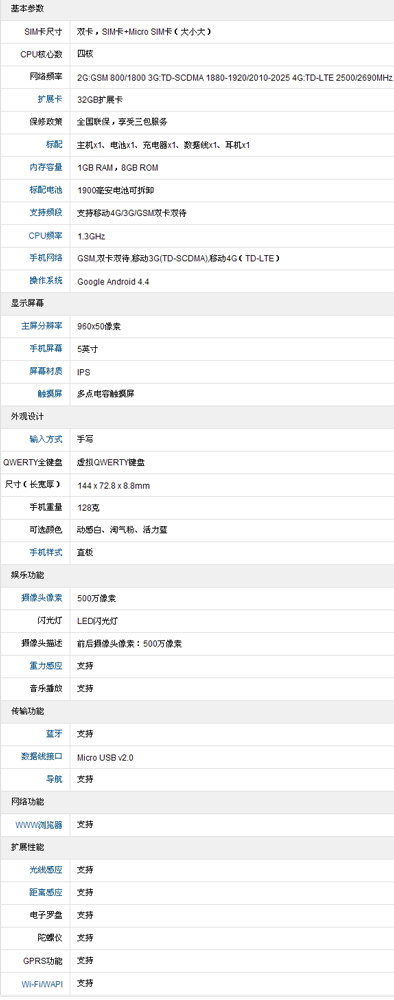
Task: Click the QWERTY全键盘 label
Action: [33, 462]
